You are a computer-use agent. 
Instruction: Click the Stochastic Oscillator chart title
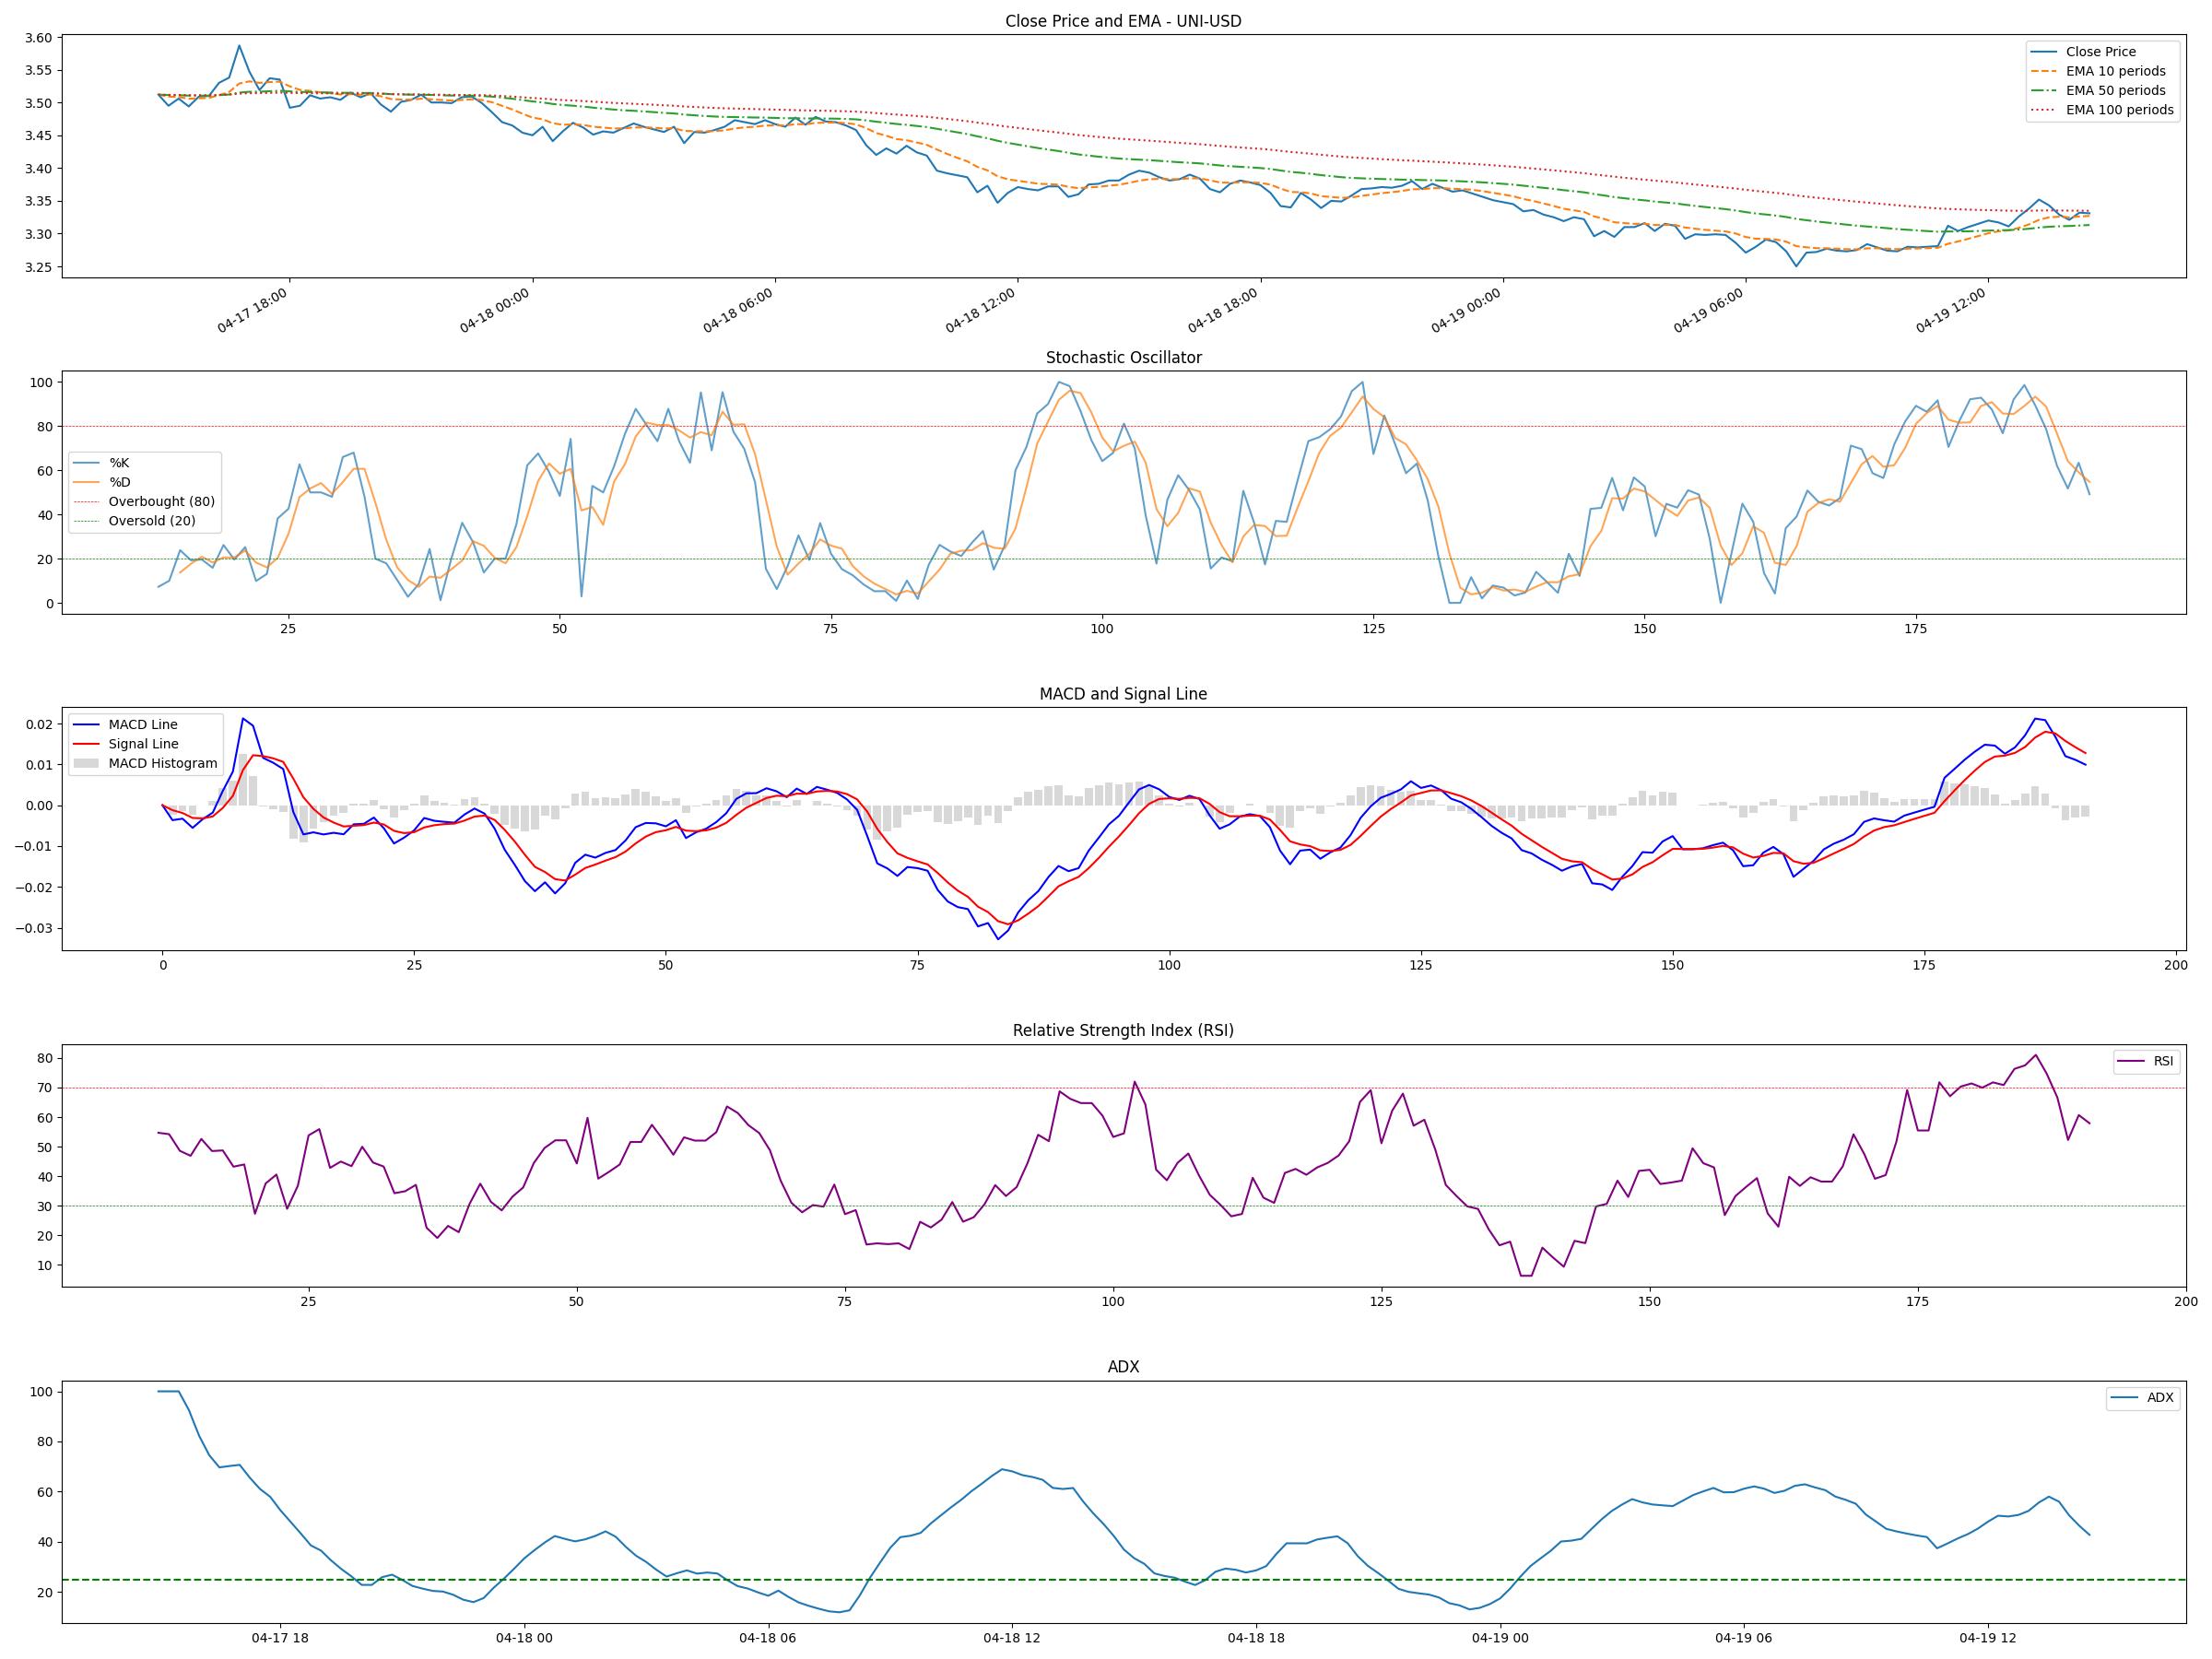[x=1123, y=358]
